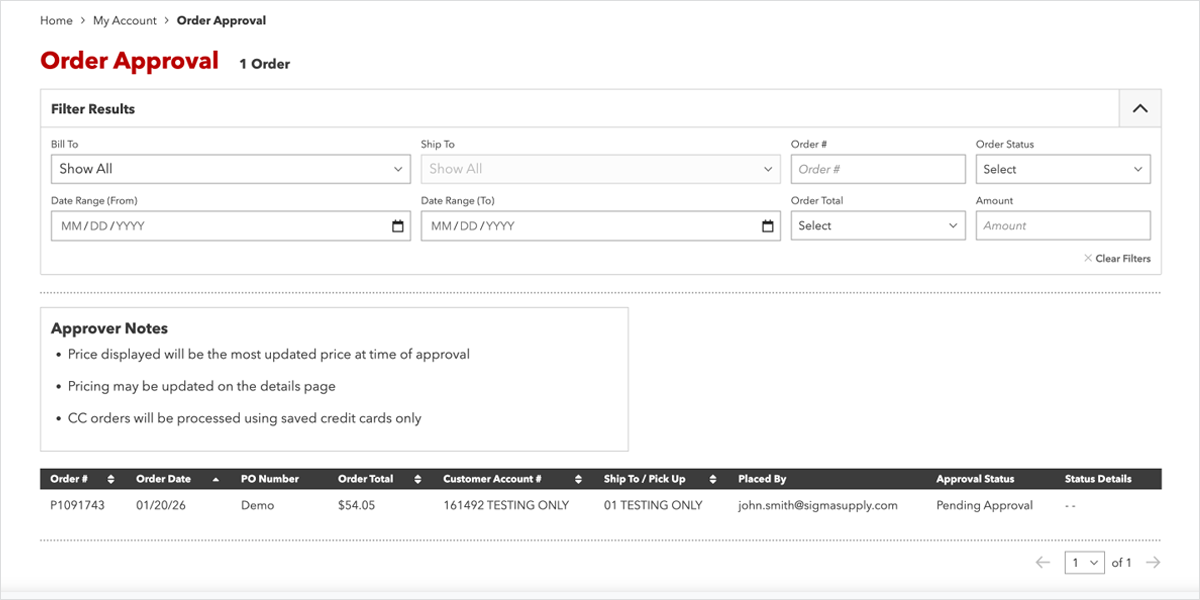Open the page number selector

[1084, 563]
